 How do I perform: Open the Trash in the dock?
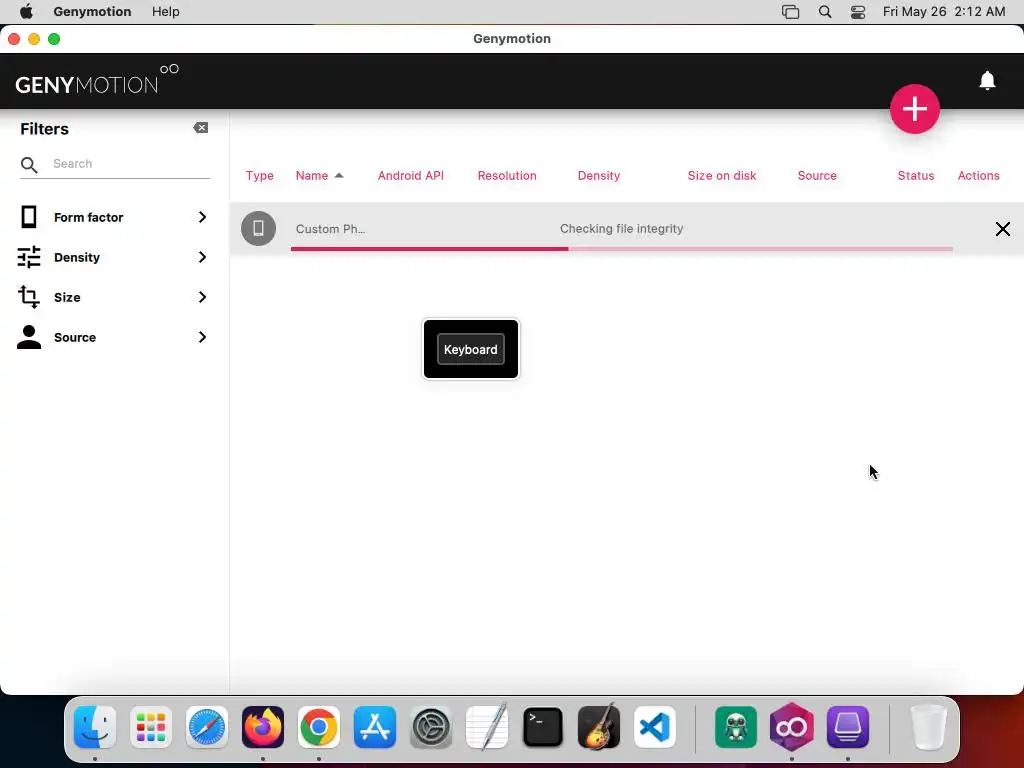[928, 727]
